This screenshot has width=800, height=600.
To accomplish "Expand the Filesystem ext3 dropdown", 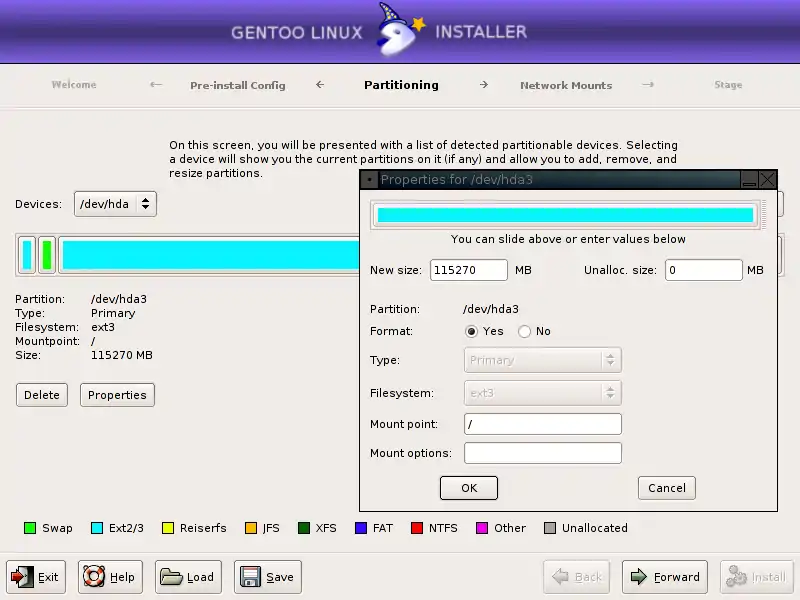I will point(542,393).
